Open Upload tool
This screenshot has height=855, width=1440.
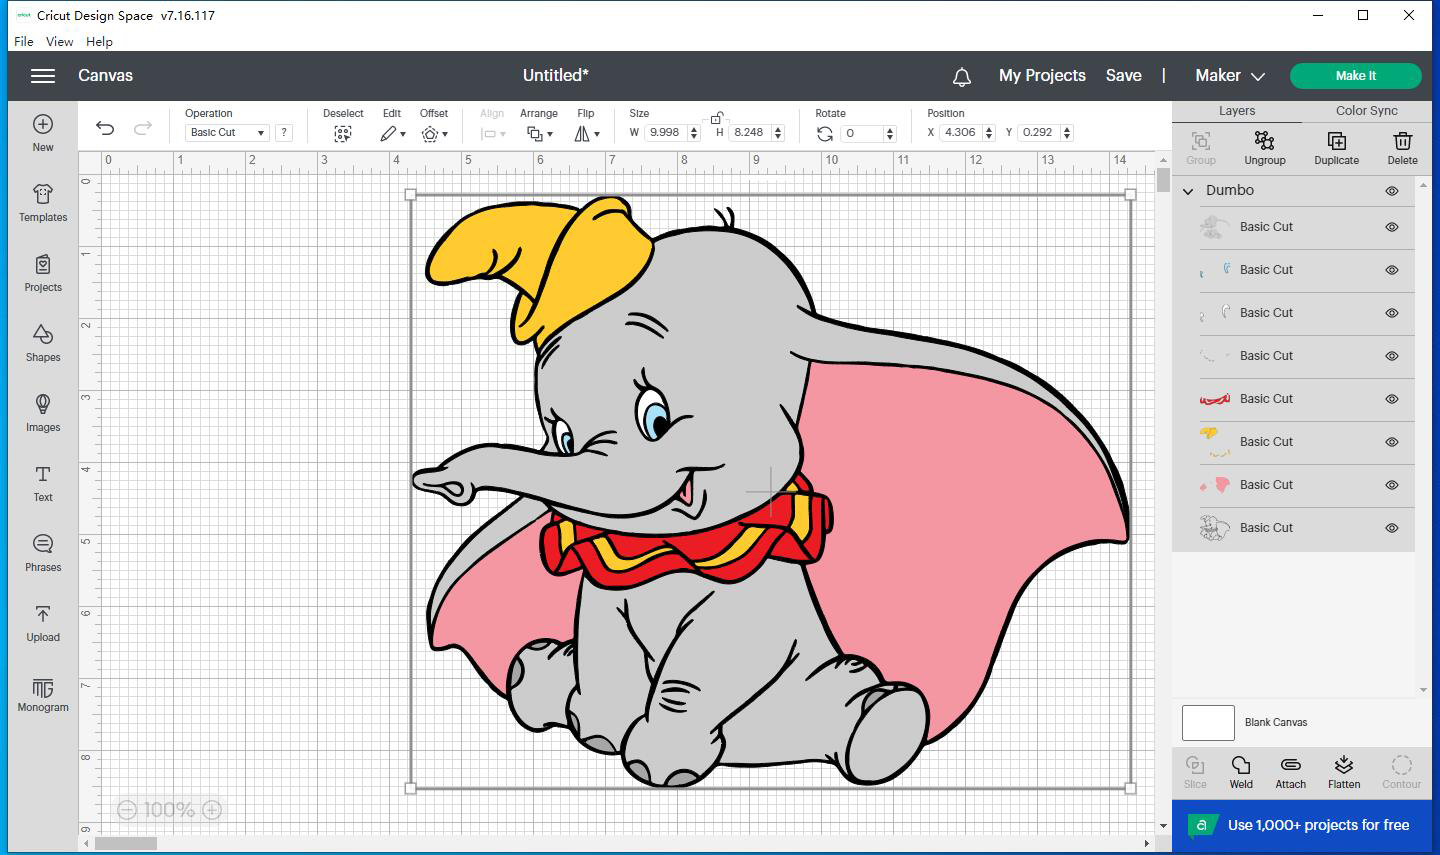[43, 623]
